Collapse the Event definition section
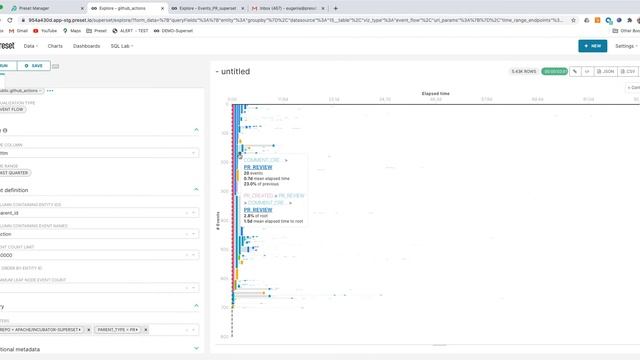This screenshot has width=640, height=360. click(x=196, y=189)
